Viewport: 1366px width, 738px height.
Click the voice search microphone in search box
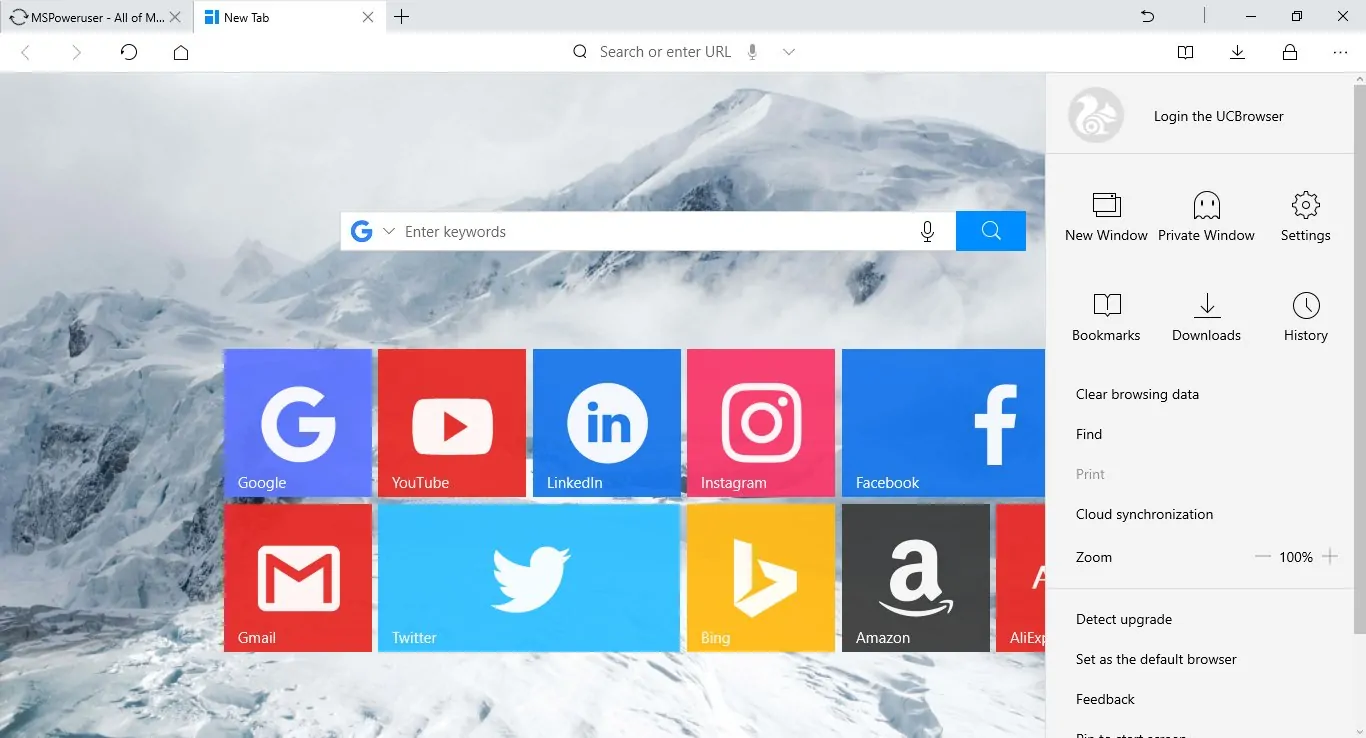(x=927, y=231)
